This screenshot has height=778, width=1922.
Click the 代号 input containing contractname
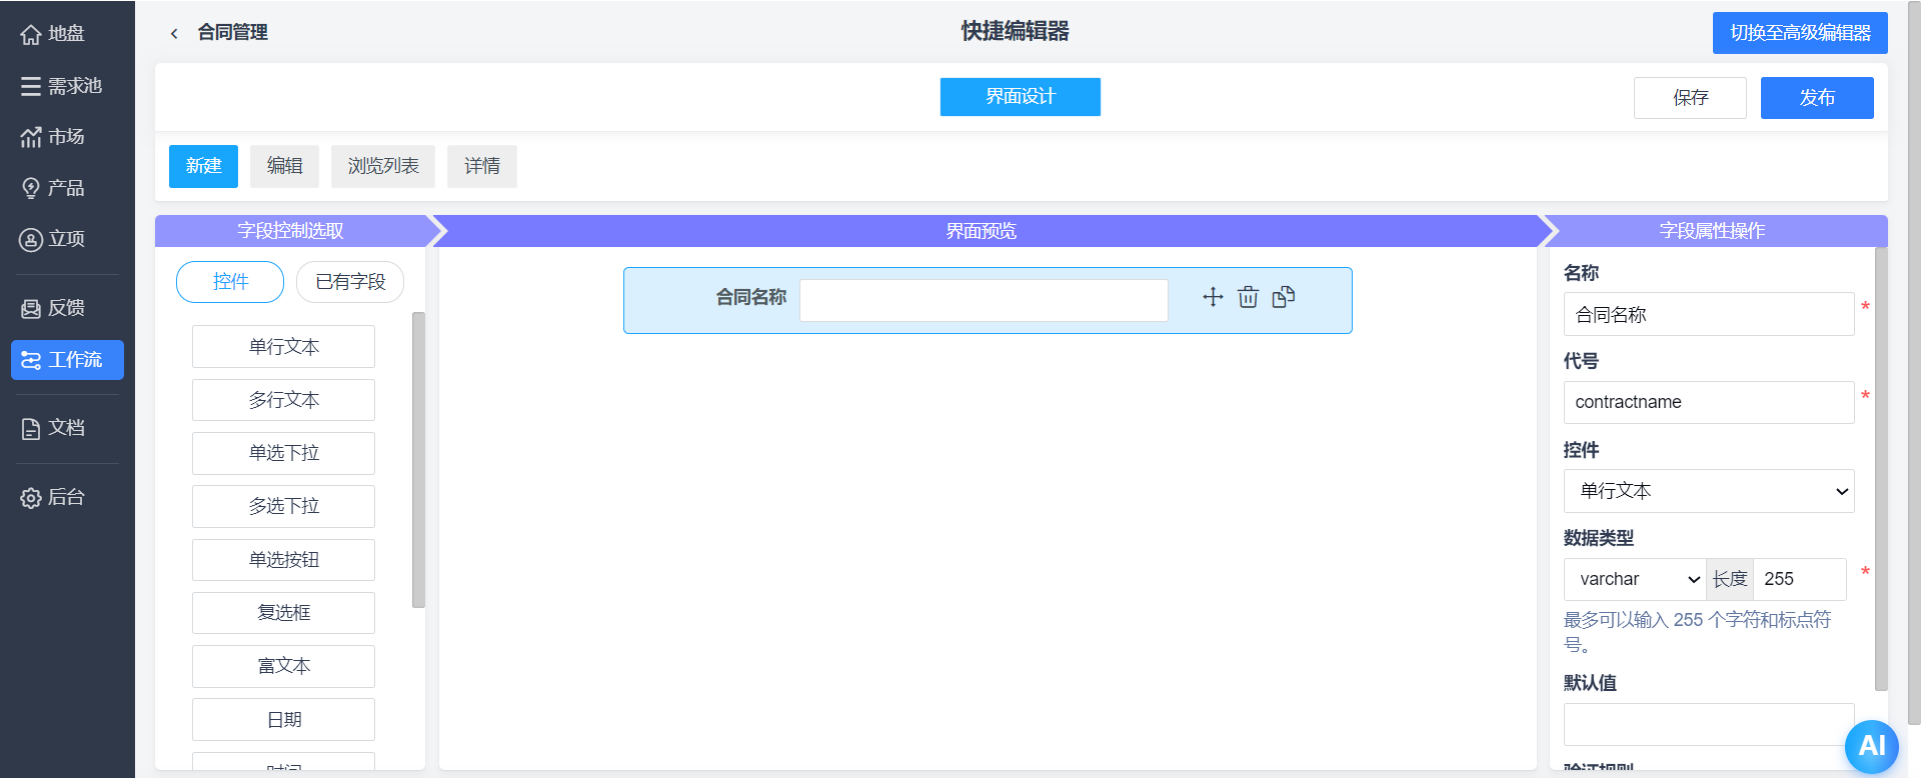pyautogui.click(x=1709, y=402)
